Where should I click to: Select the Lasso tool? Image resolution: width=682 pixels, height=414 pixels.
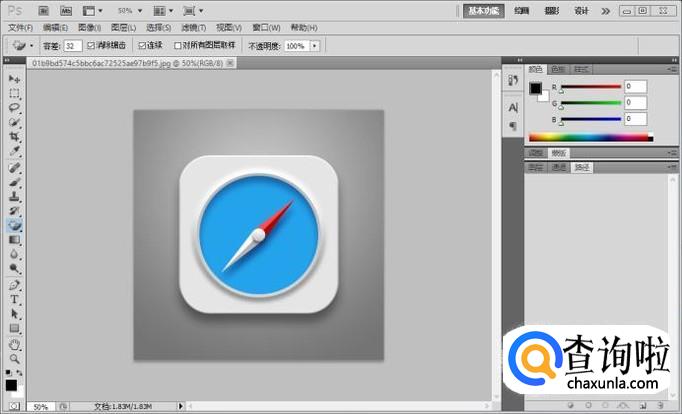point(14,107)
